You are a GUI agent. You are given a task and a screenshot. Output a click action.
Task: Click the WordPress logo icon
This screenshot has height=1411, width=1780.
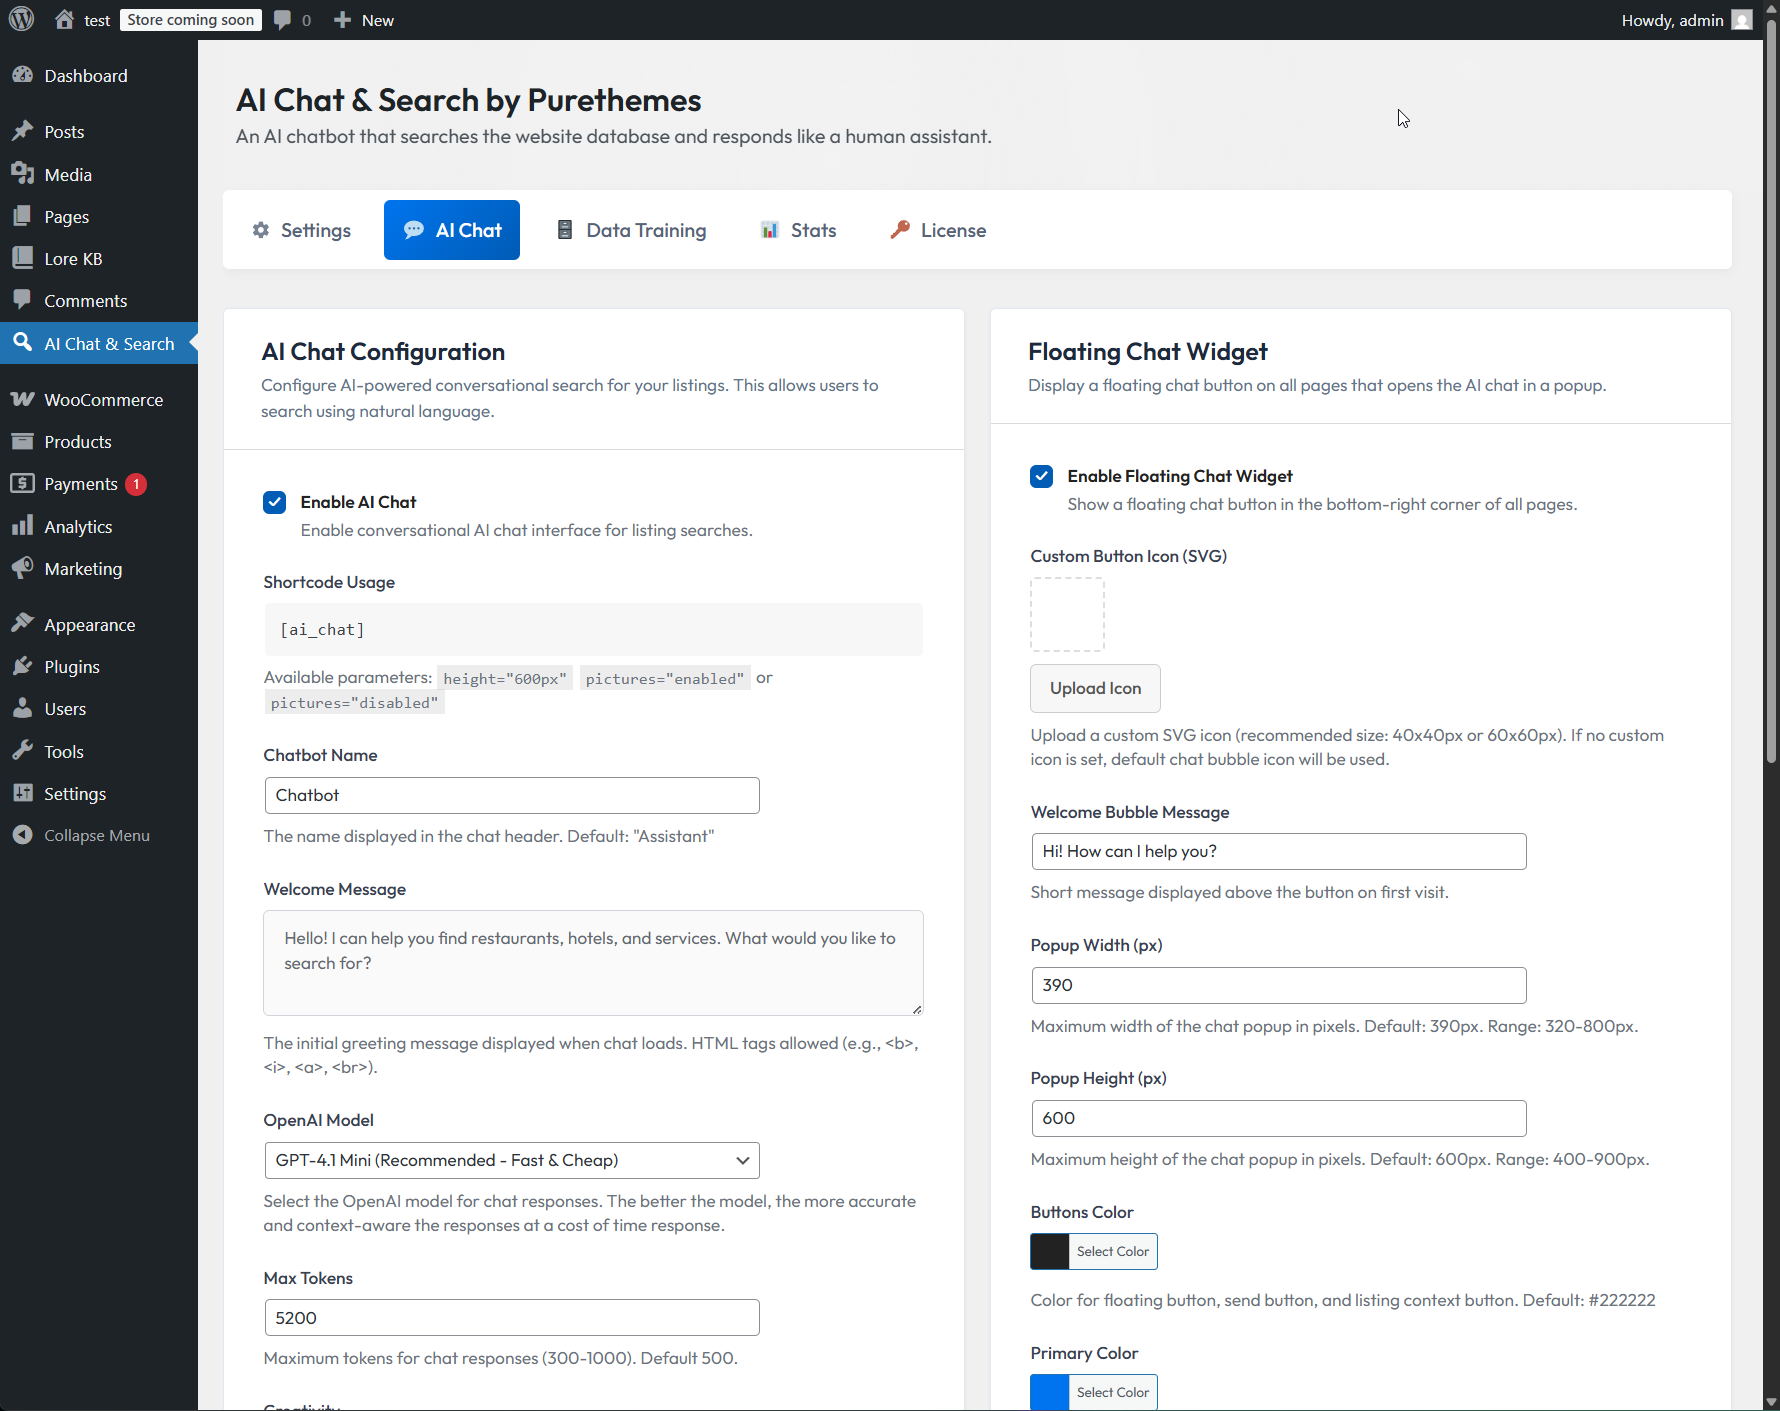coord(21,20)
